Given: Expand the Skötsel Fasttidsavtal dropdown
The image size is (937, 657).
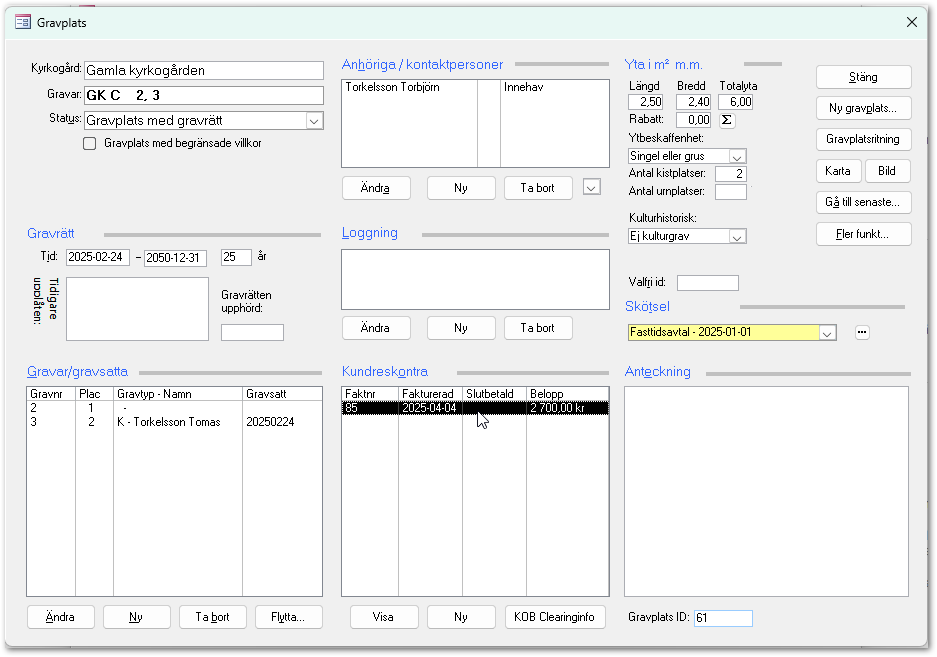Looking at the screenshot, I should coord(828,333).
